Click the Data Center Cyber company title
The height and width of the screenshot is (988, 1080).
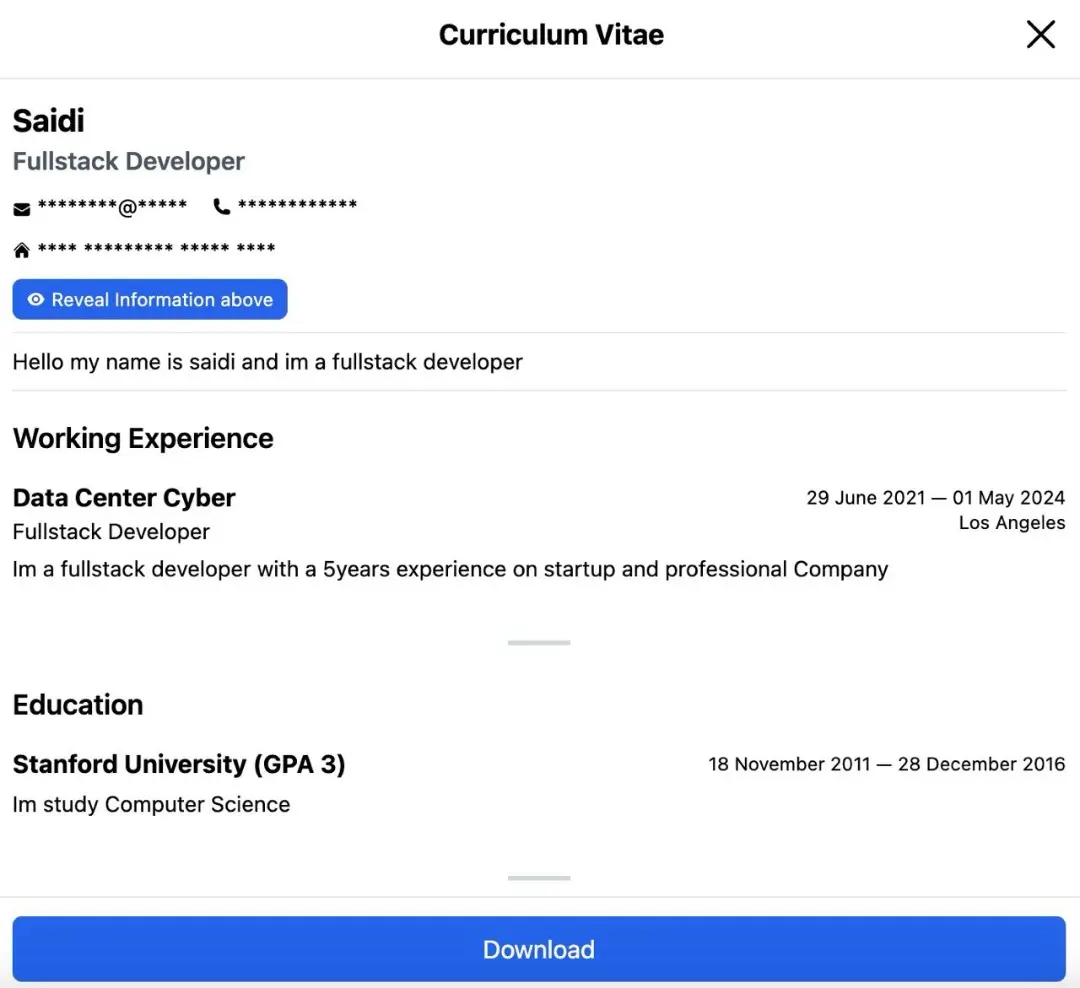click(124, 497)
